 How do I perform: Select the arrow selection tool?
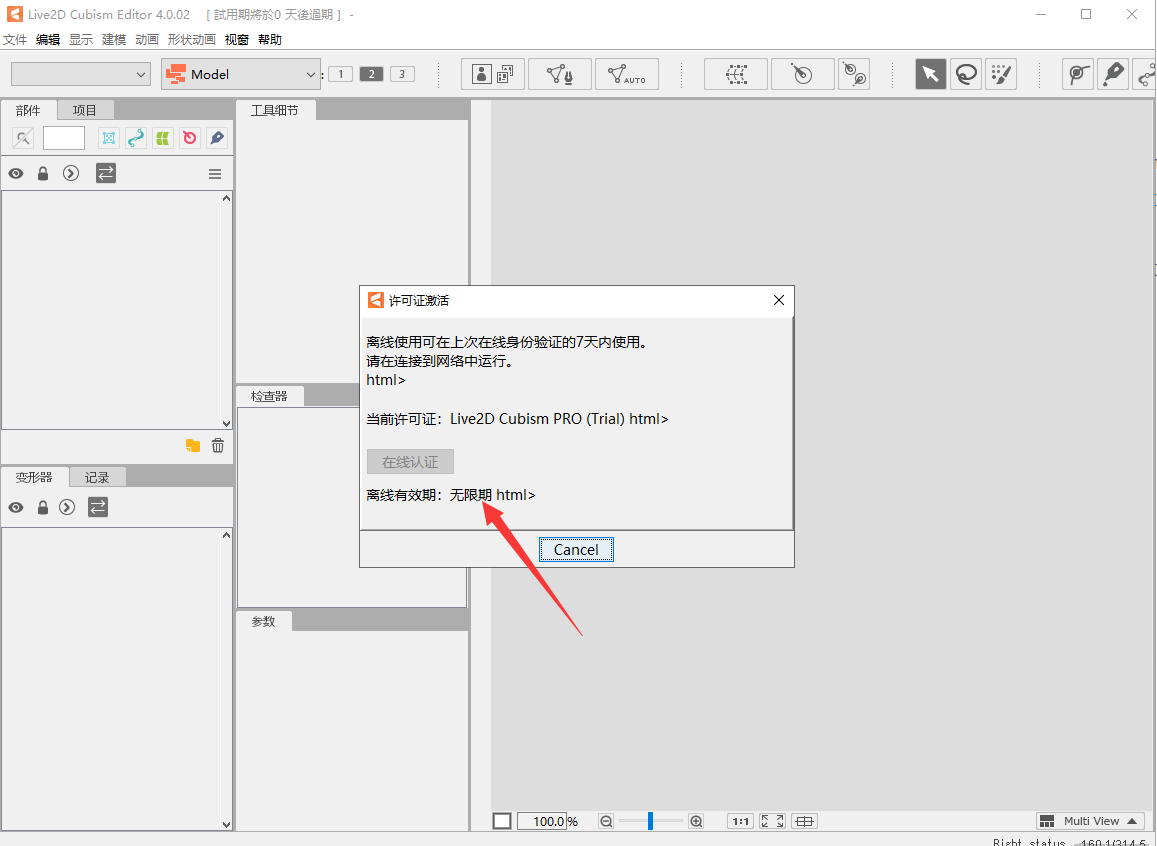pyautogui.click(x=931, y=74)
